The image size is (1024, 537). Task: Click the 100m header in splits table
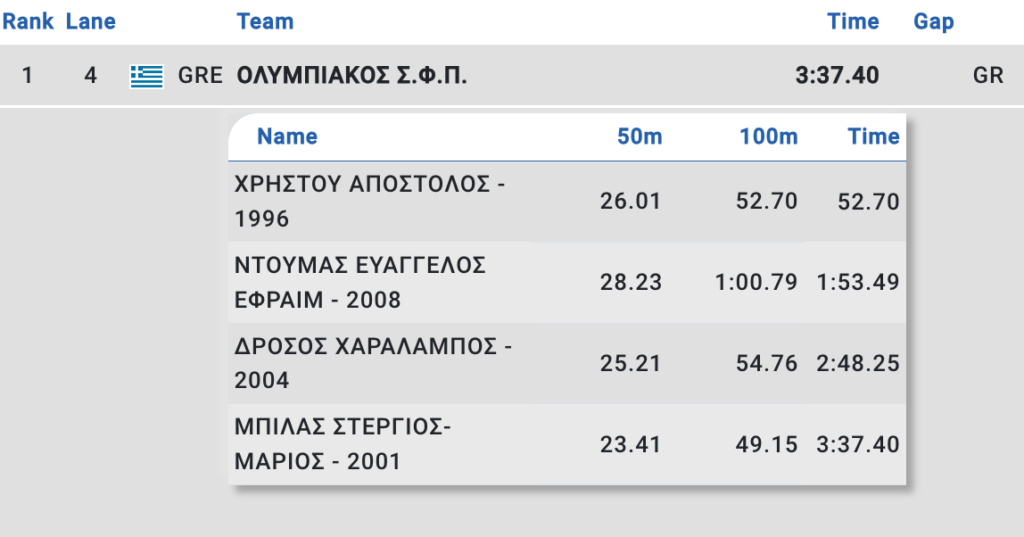[768, 137]
